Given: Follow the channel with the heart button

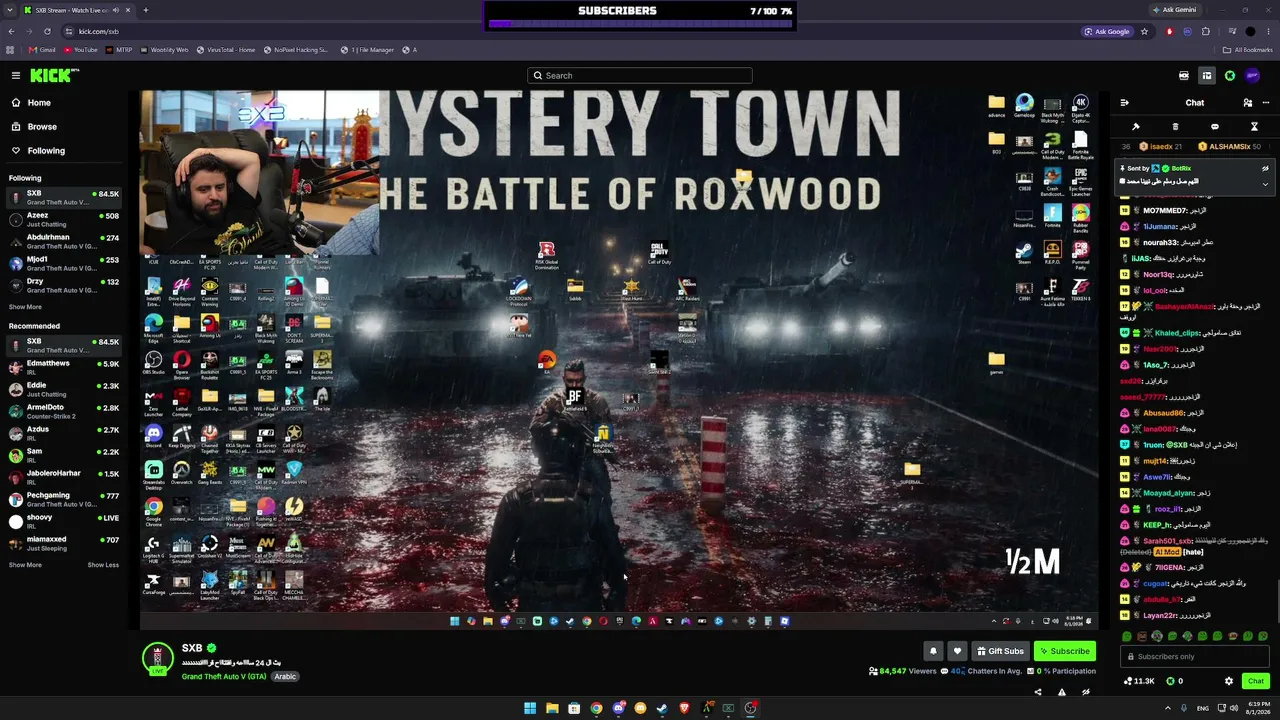Looking at the screenshot, I should (957, 651).
